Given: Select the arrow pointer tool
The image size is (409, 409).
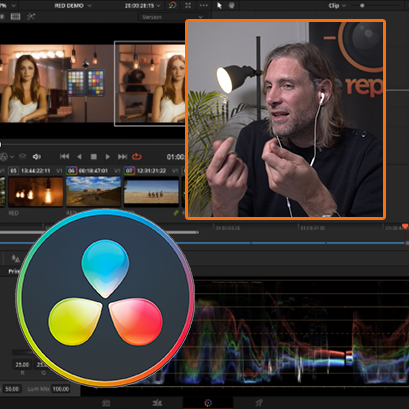Looking at the screenshot, I should (x=219, y=6).
